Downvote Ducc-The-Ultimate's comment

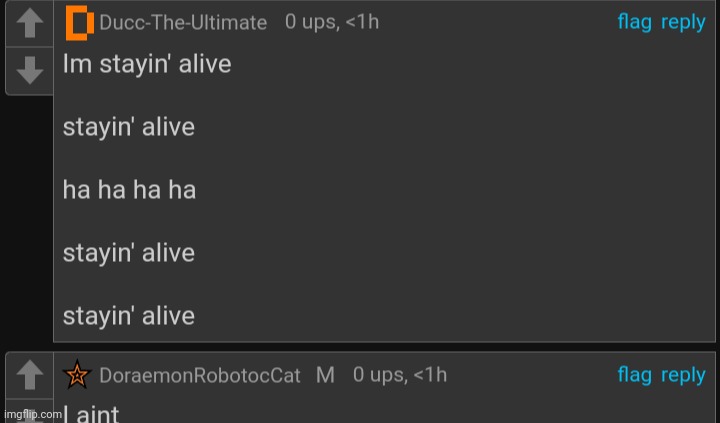pyautogui.click(x=30, y=70)
